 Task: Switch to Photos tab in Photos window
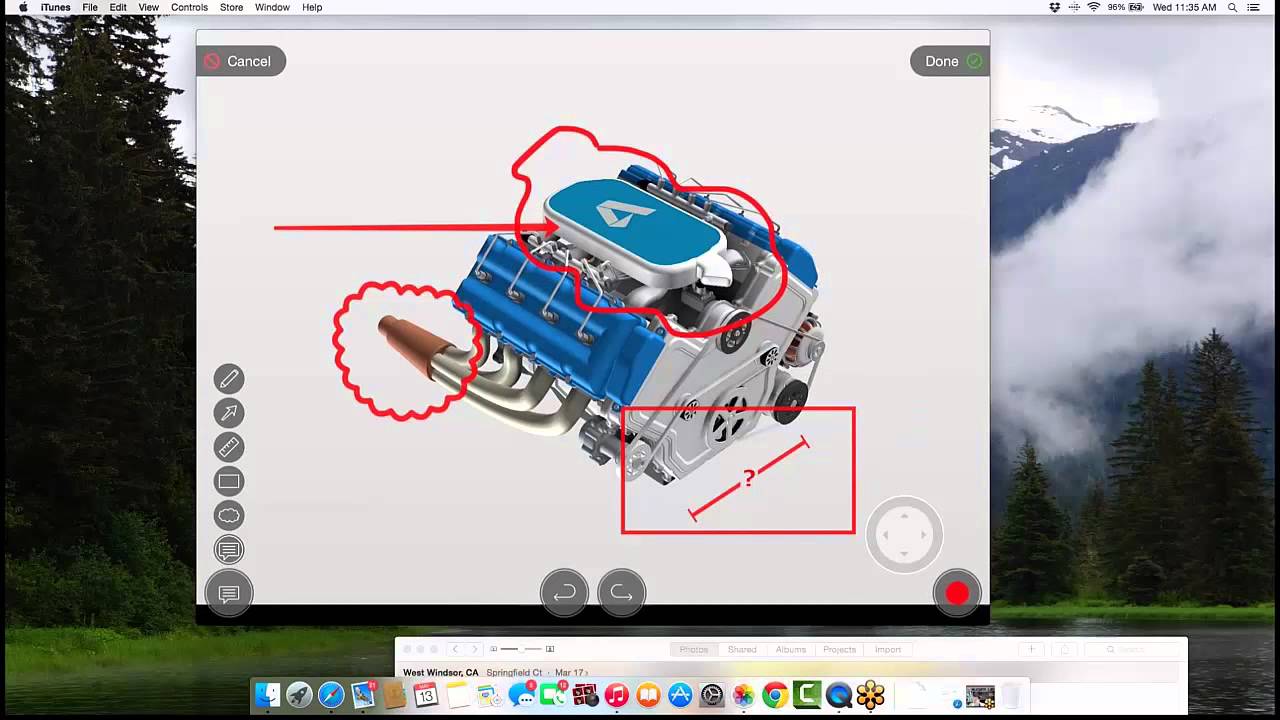pos(693,650)
